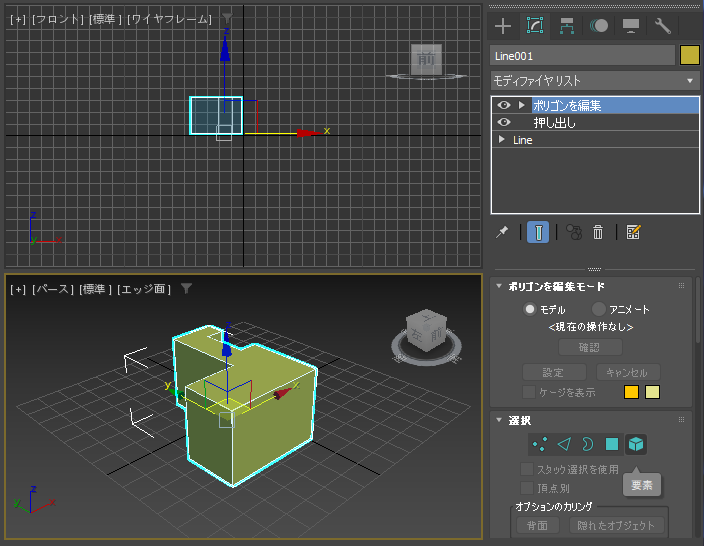Open the [標準] menu in front viewport

(105, 19)
